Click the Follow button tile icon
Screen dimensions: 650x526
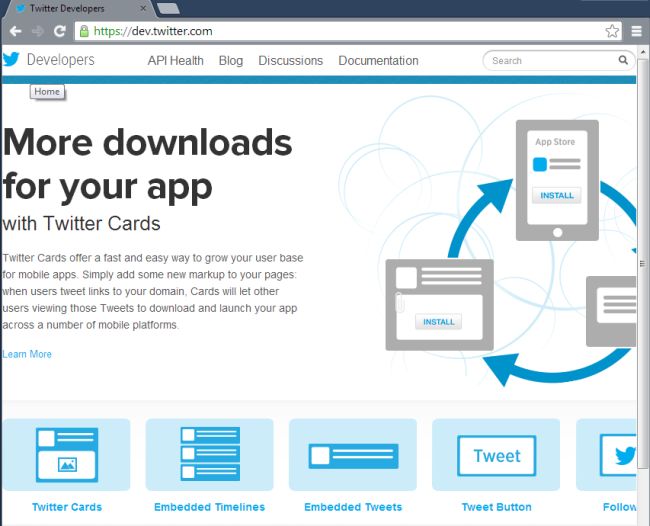point(606,455)
